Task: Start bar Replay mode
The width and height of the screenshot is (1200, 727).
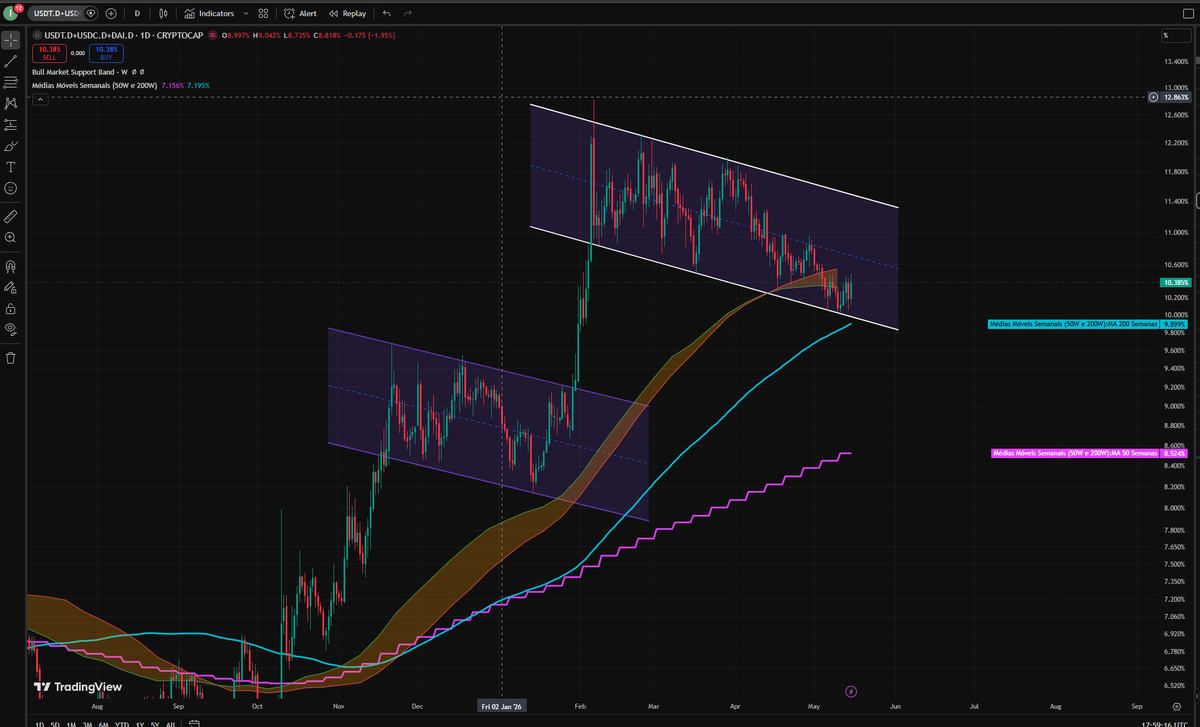Action: (347, 14)
